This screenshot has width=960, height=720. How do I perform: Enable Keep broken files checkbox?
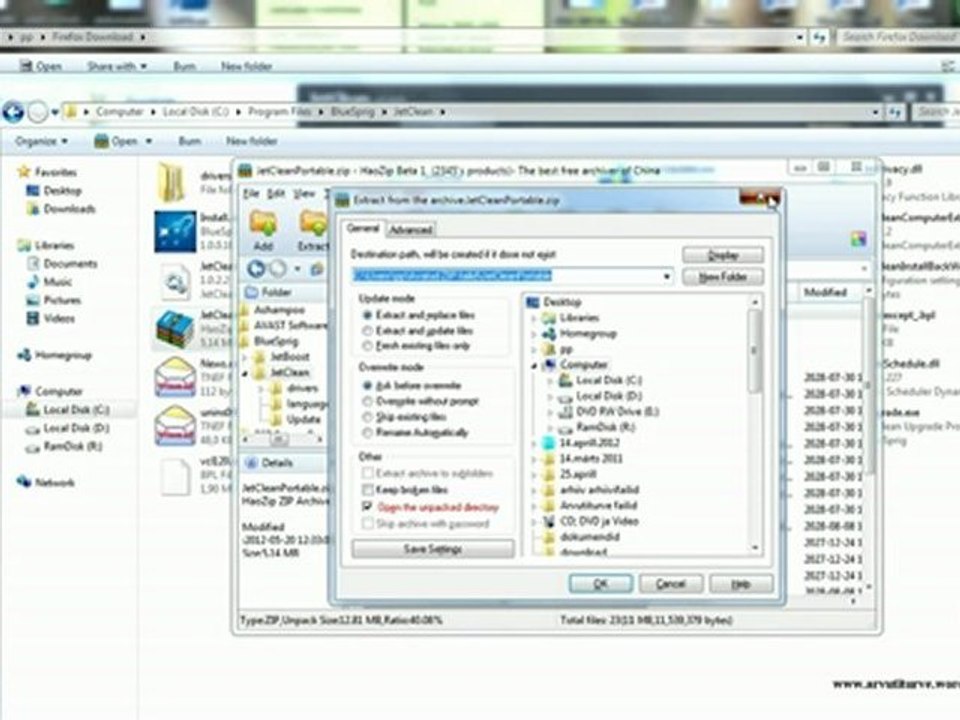(x=368, y=490)
